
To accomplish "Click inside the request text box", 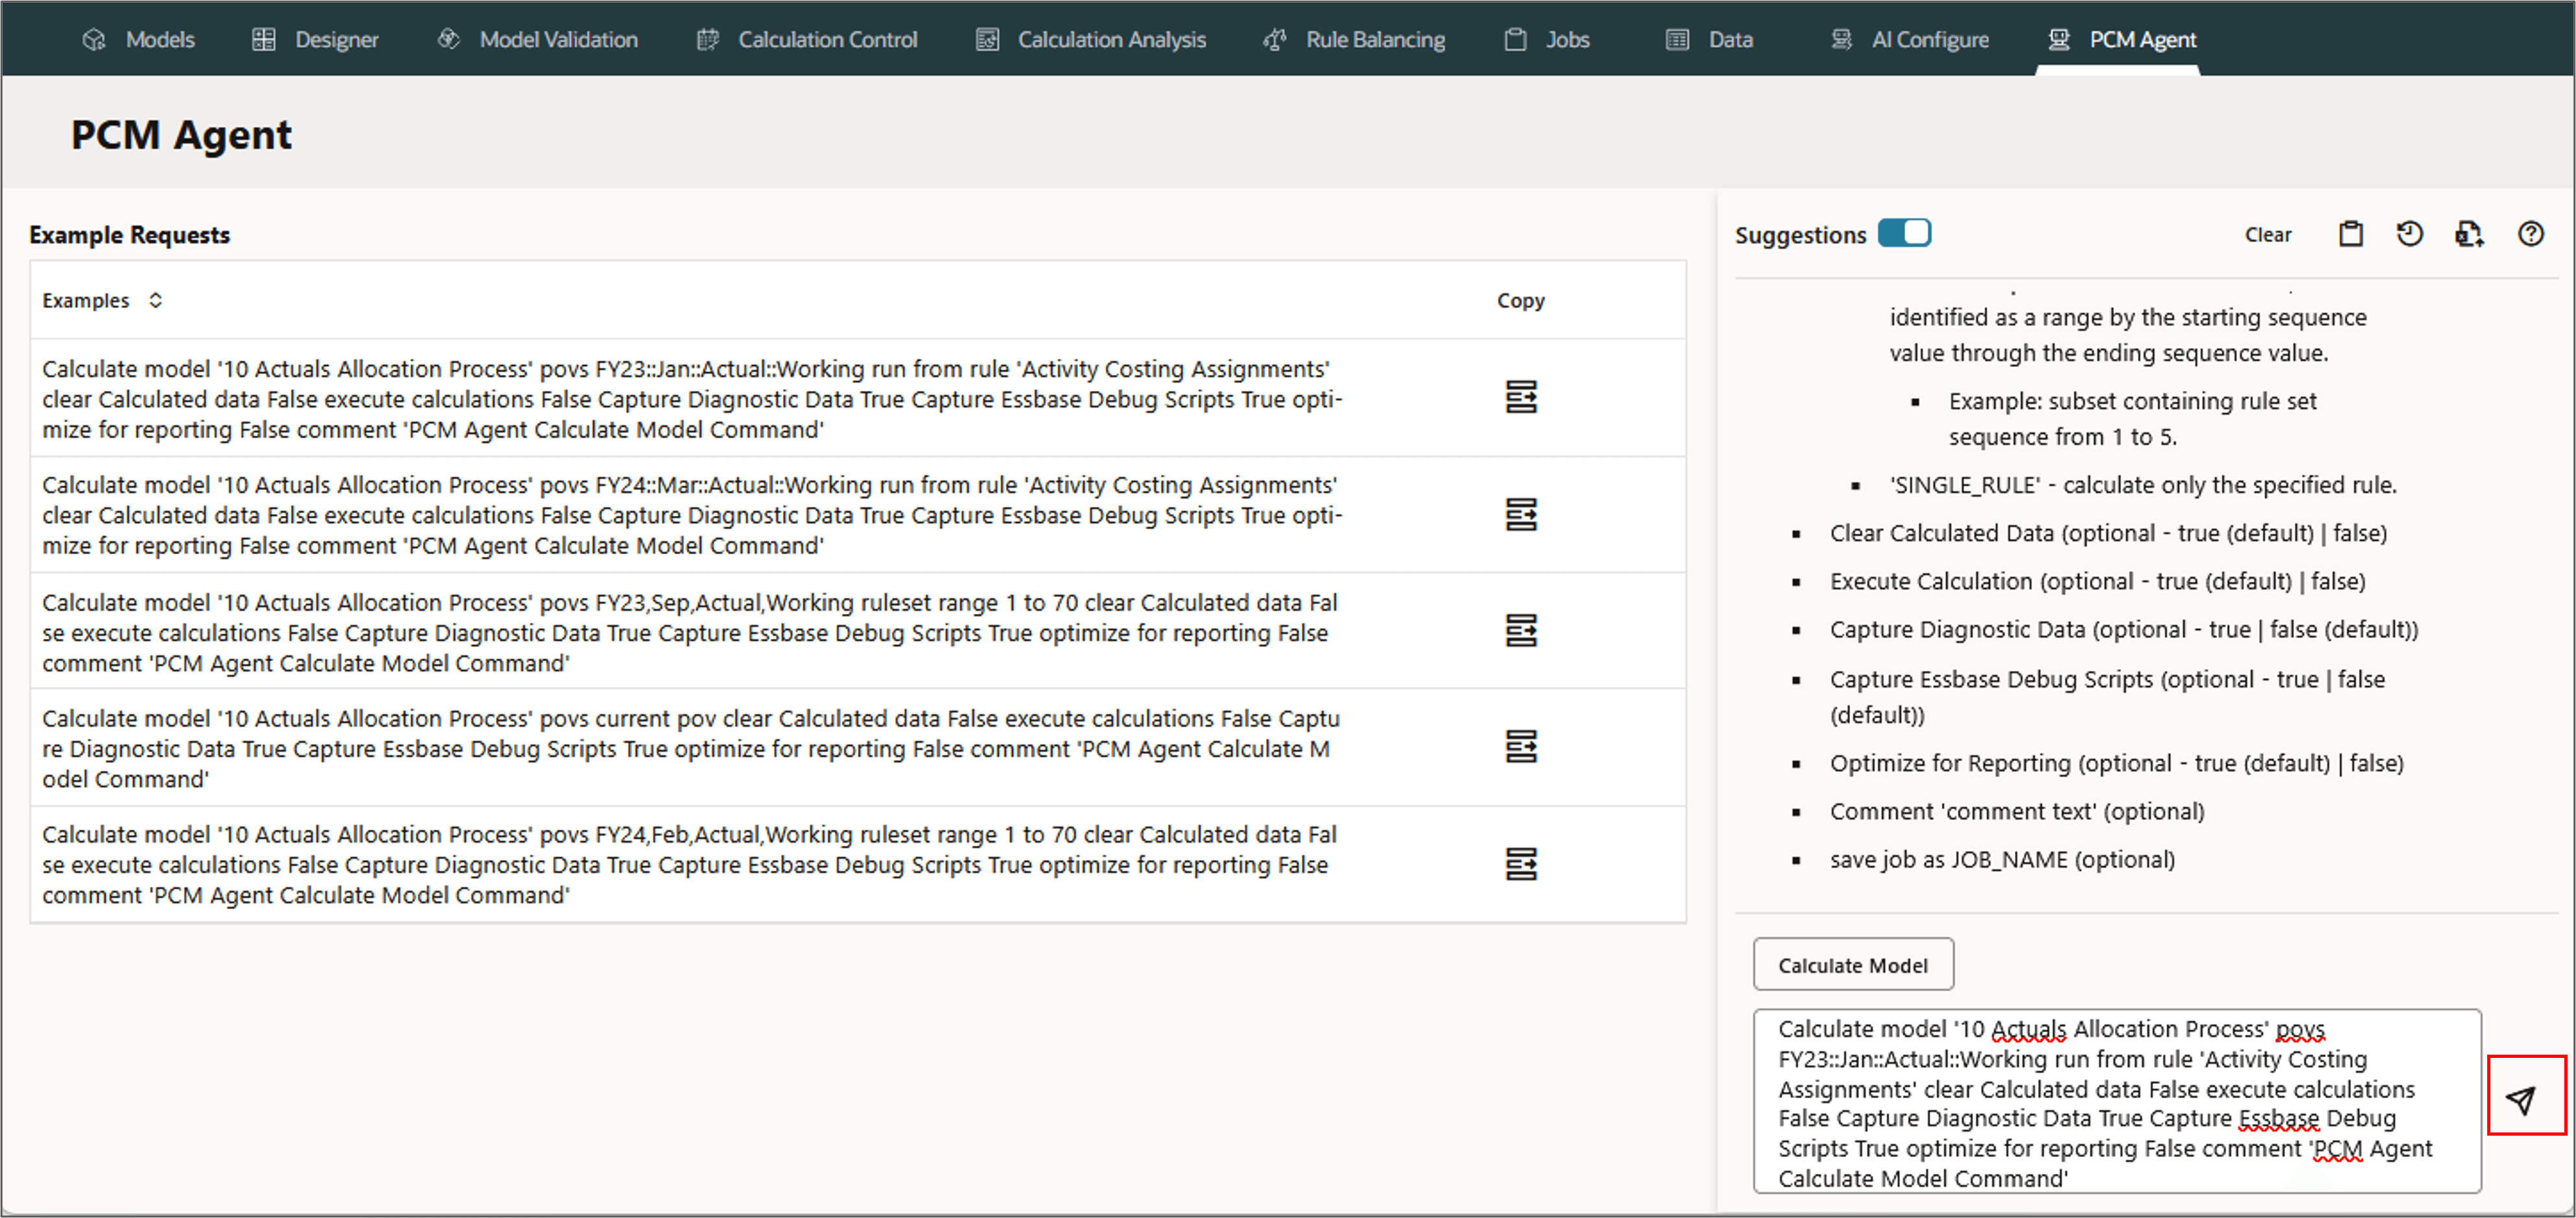I will point(2115,1100).
